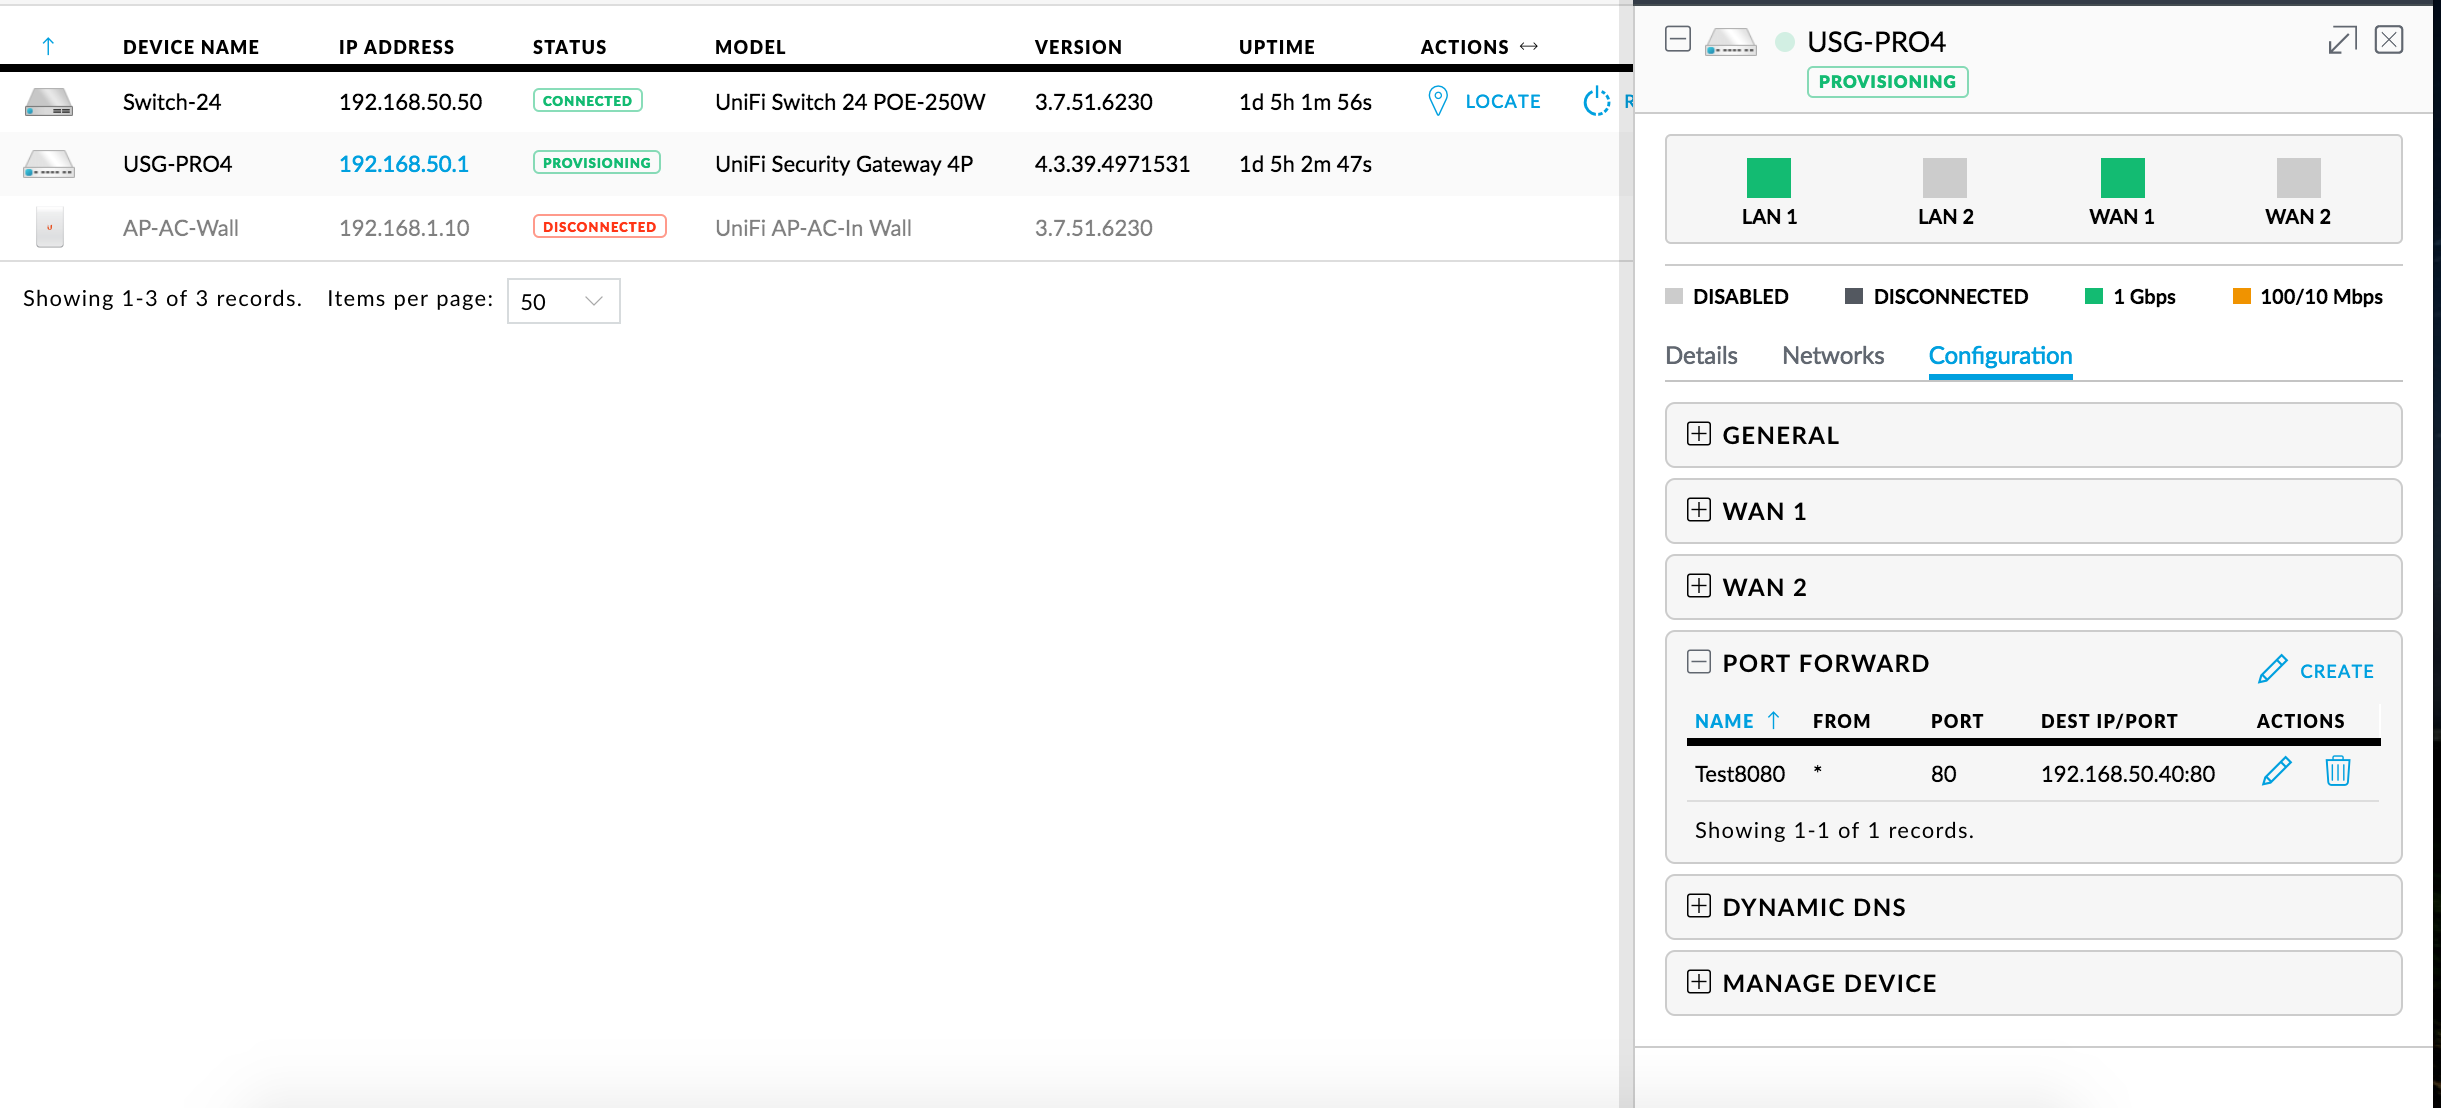Viewport: 2441px width, 1108px height.
Task: Expand the WAN 1 section
Action: click(1699, 510)
